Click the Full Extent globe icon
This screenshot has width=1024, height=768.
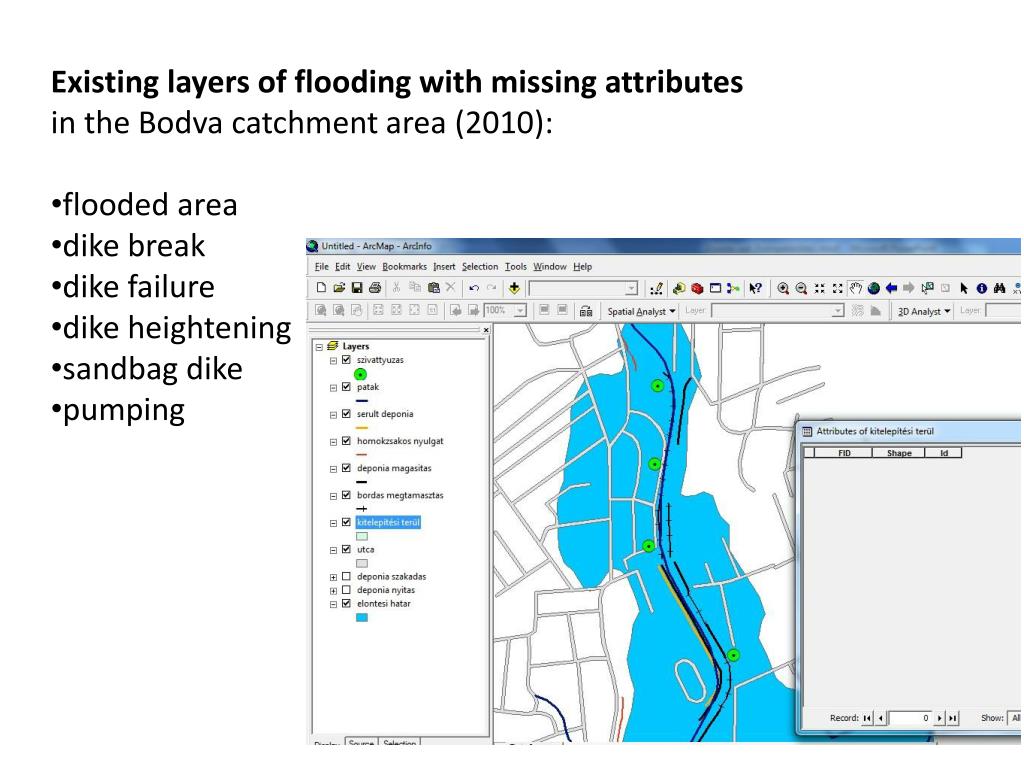874,288
